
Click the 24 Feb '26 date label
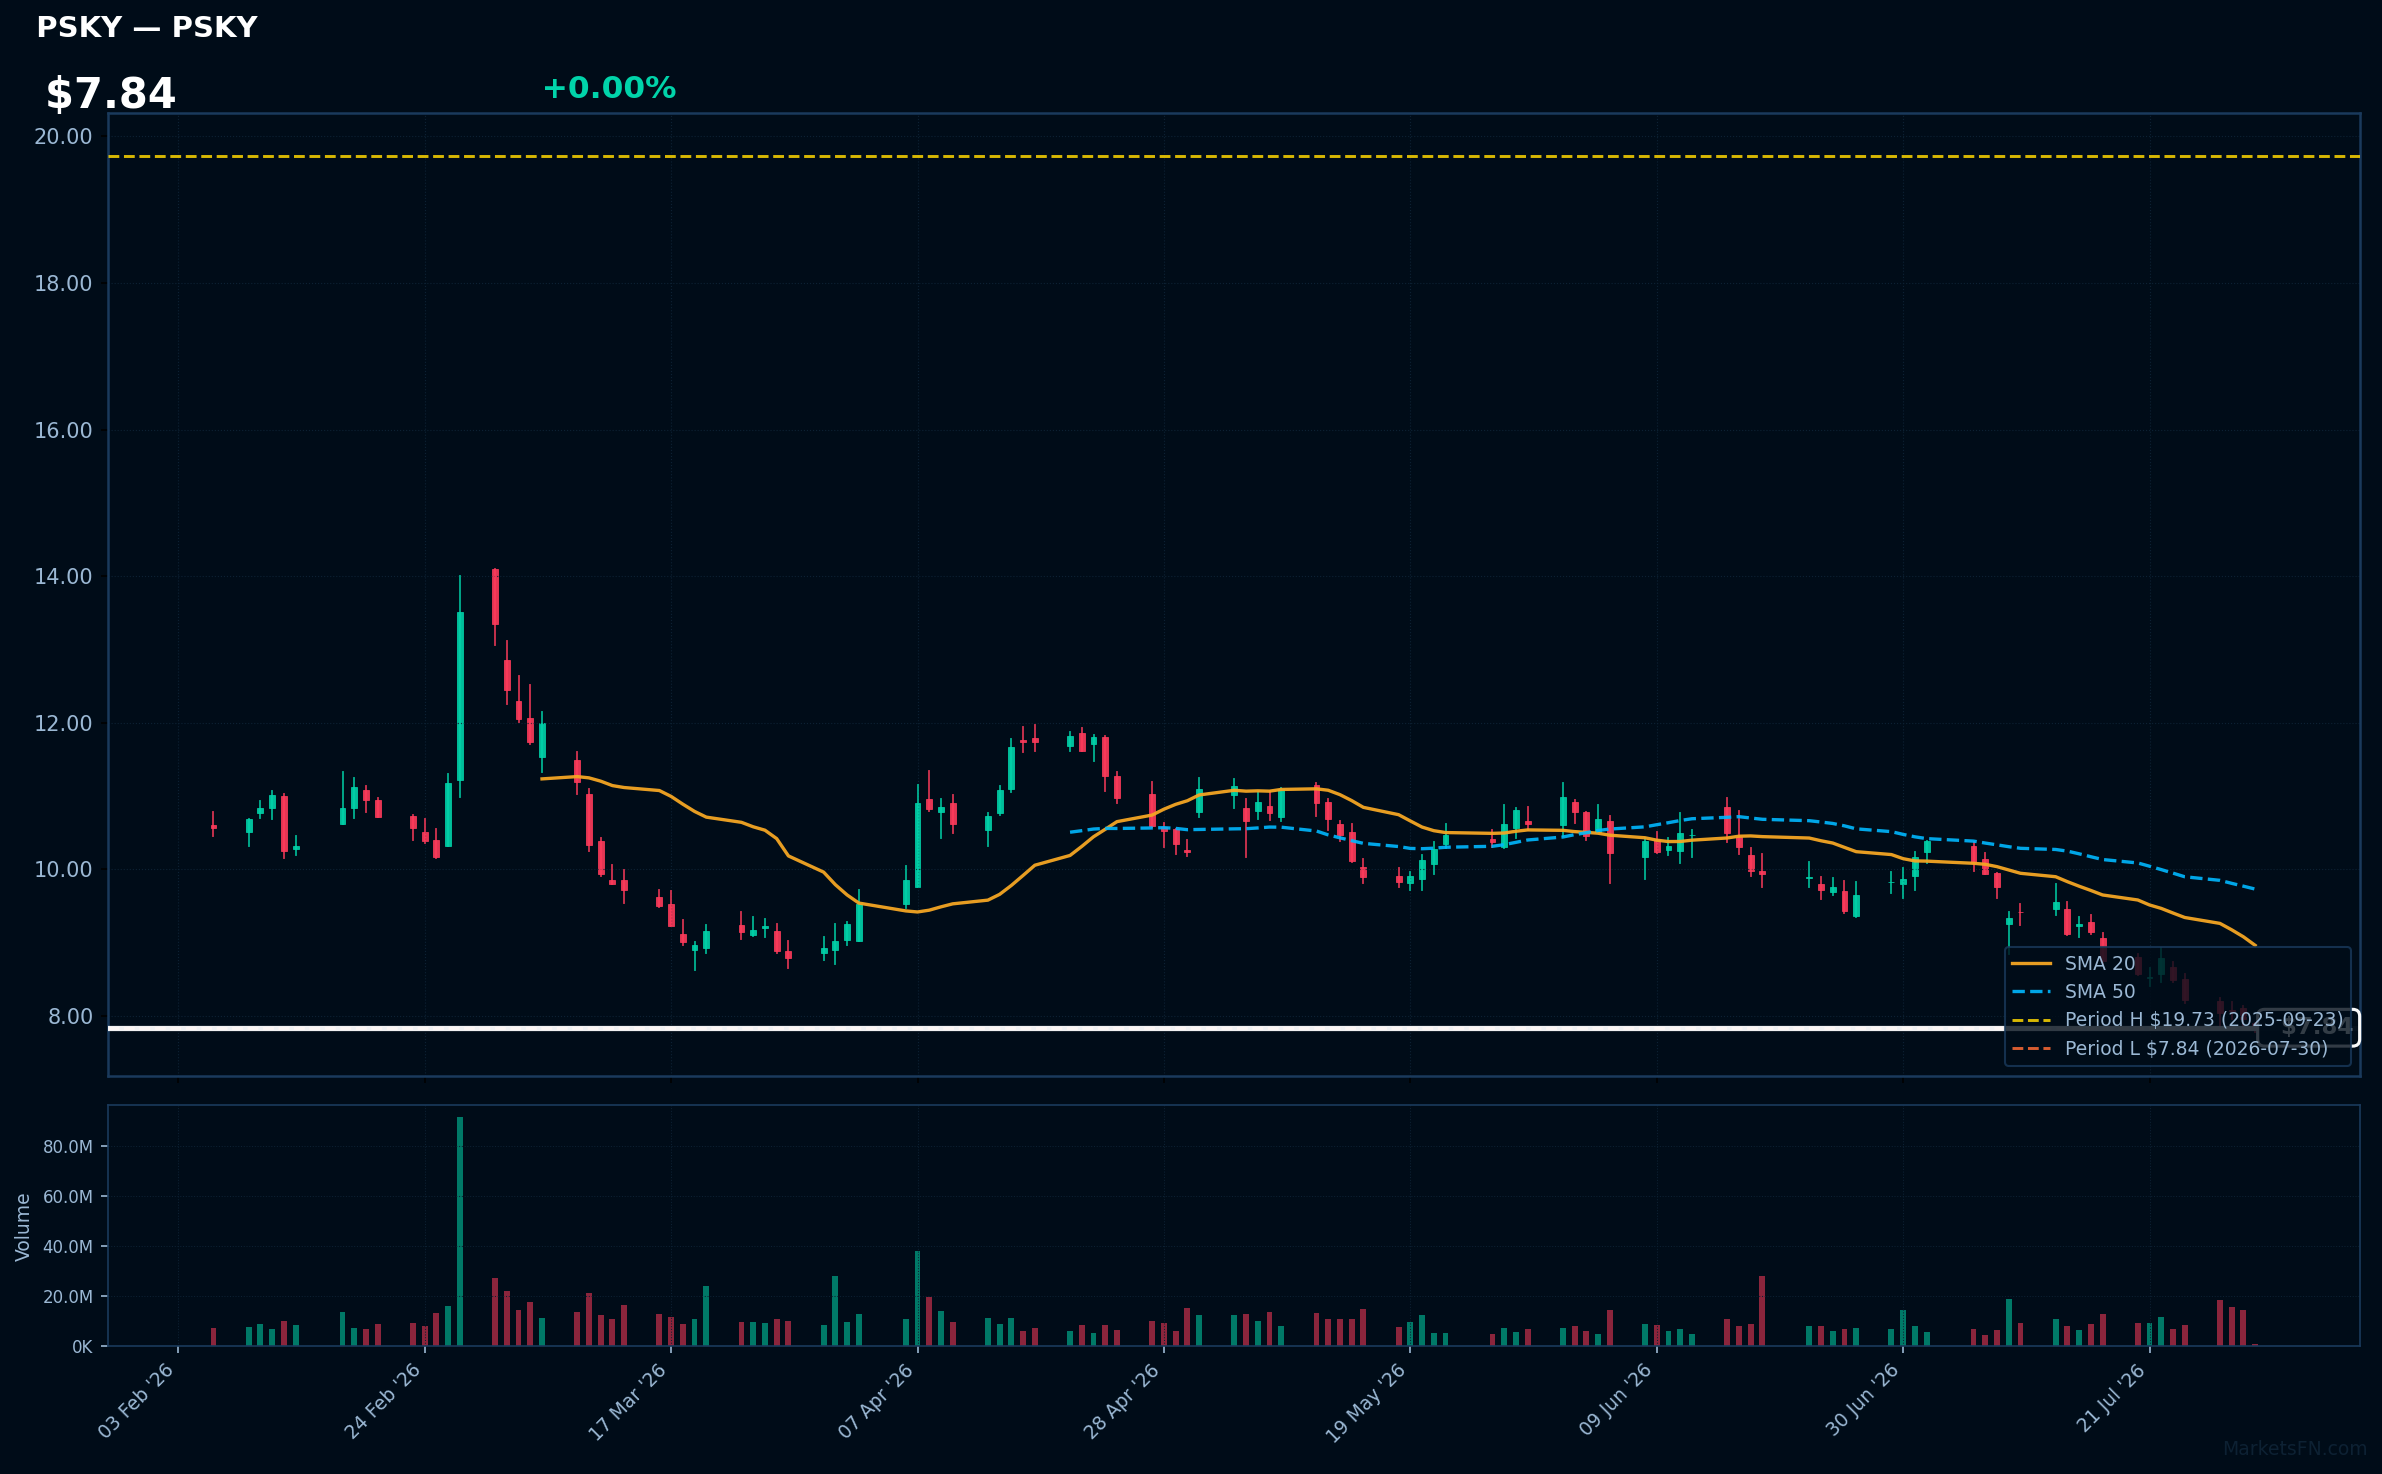pyautogui.click(x=383, y=1400)
